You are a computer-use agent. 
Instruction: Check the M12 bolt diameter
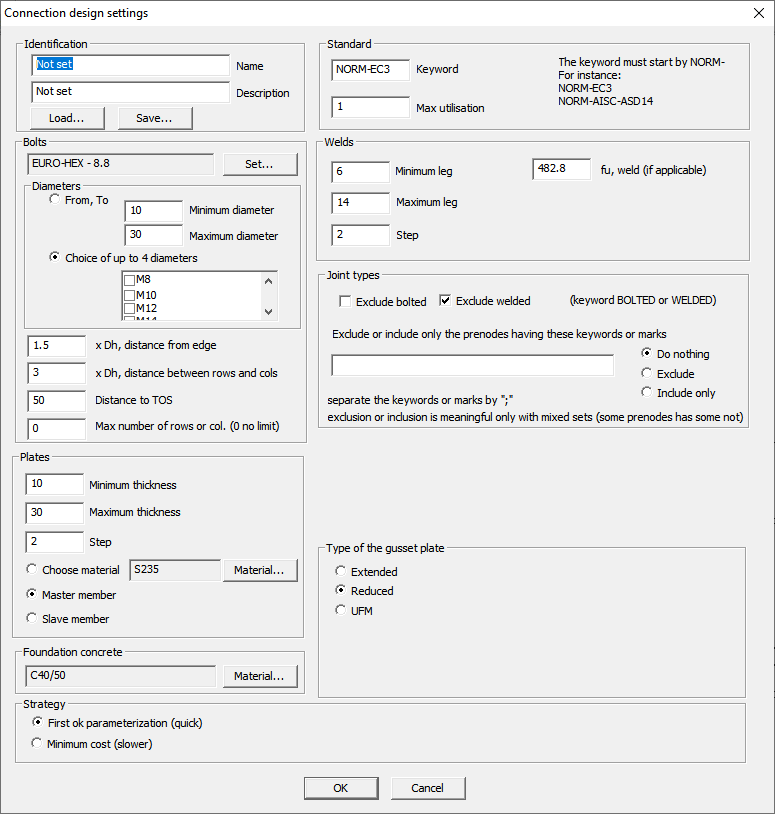(x=130, y=309)
